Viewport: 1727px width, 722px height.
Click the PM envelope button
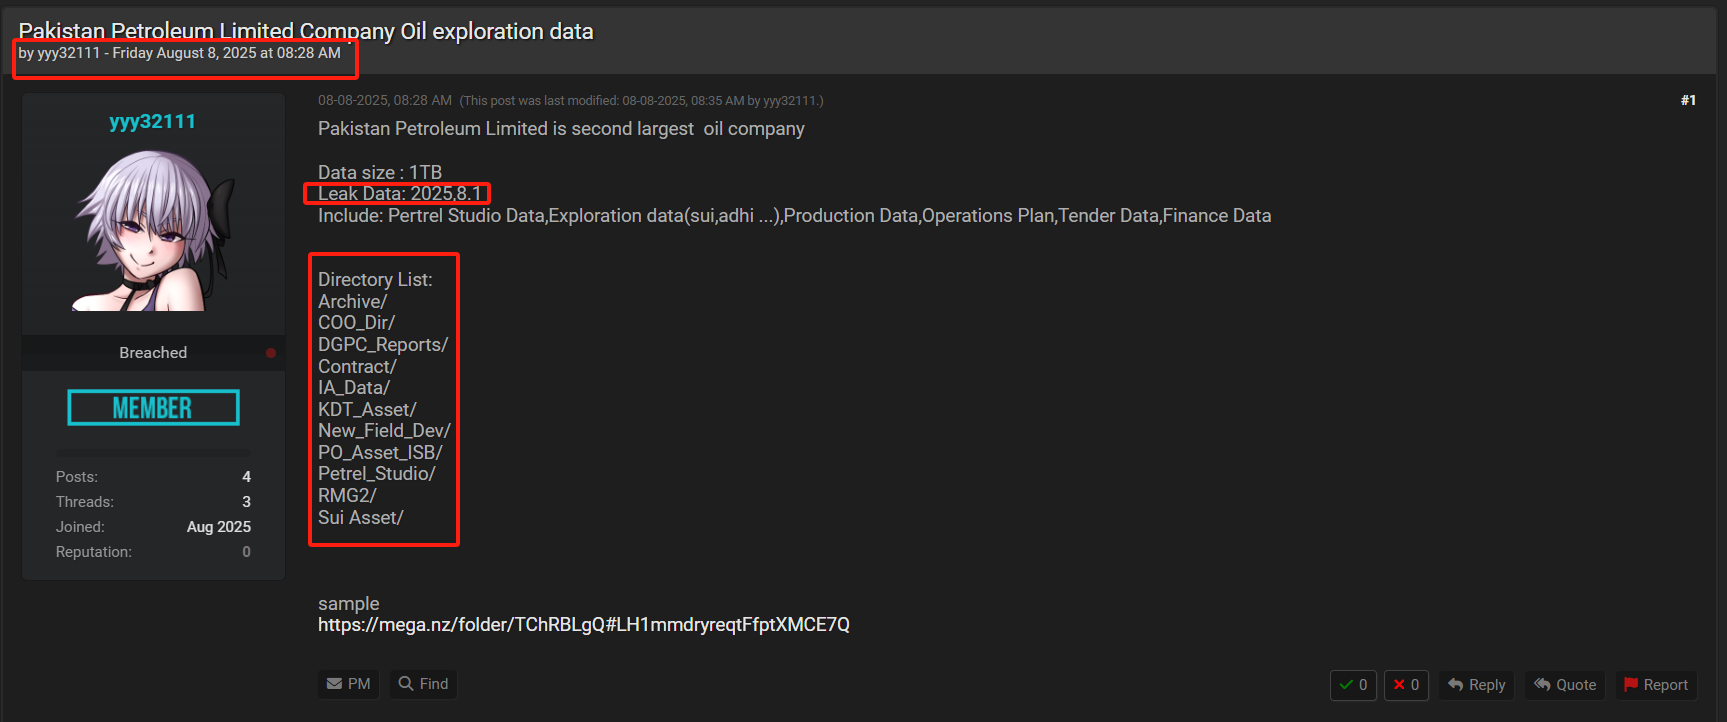tap(348, 684)
